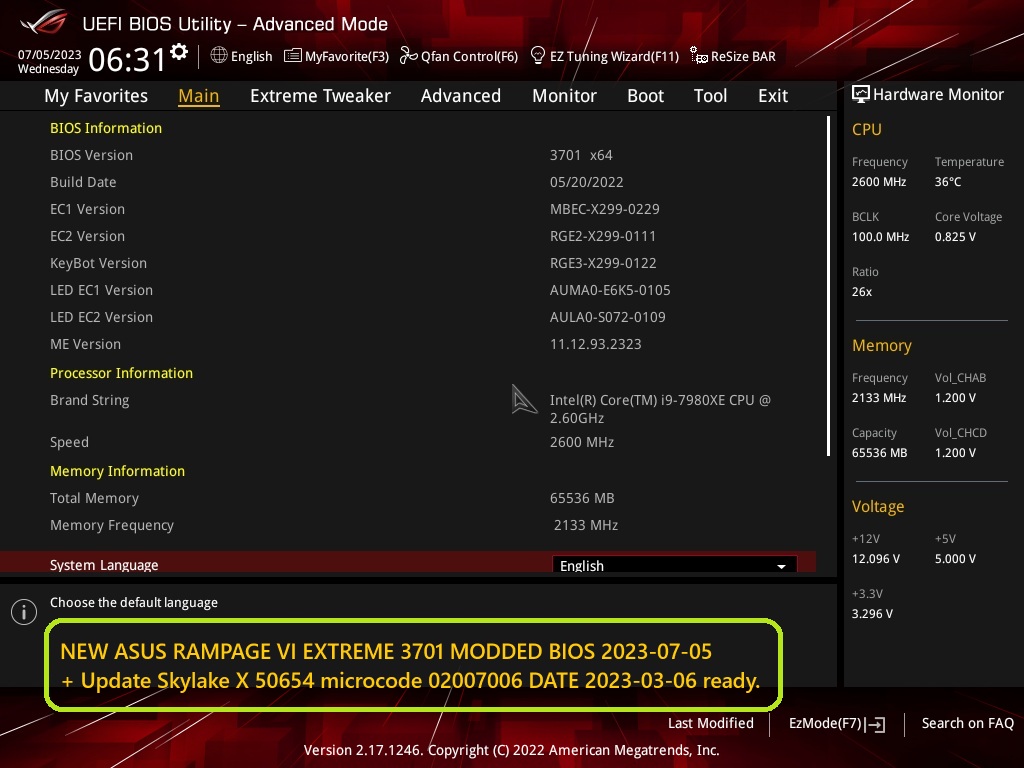Toggle the ReSize BAR option
Image resolution: width=1024 pixels, height=768 pixels.
[x=733, y=56]
